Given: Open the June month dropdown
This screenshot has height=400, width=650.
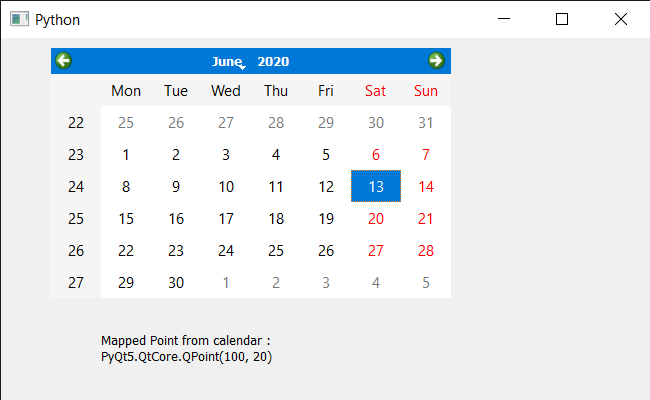Looking at the screenshot, I should tap(229, 61).
